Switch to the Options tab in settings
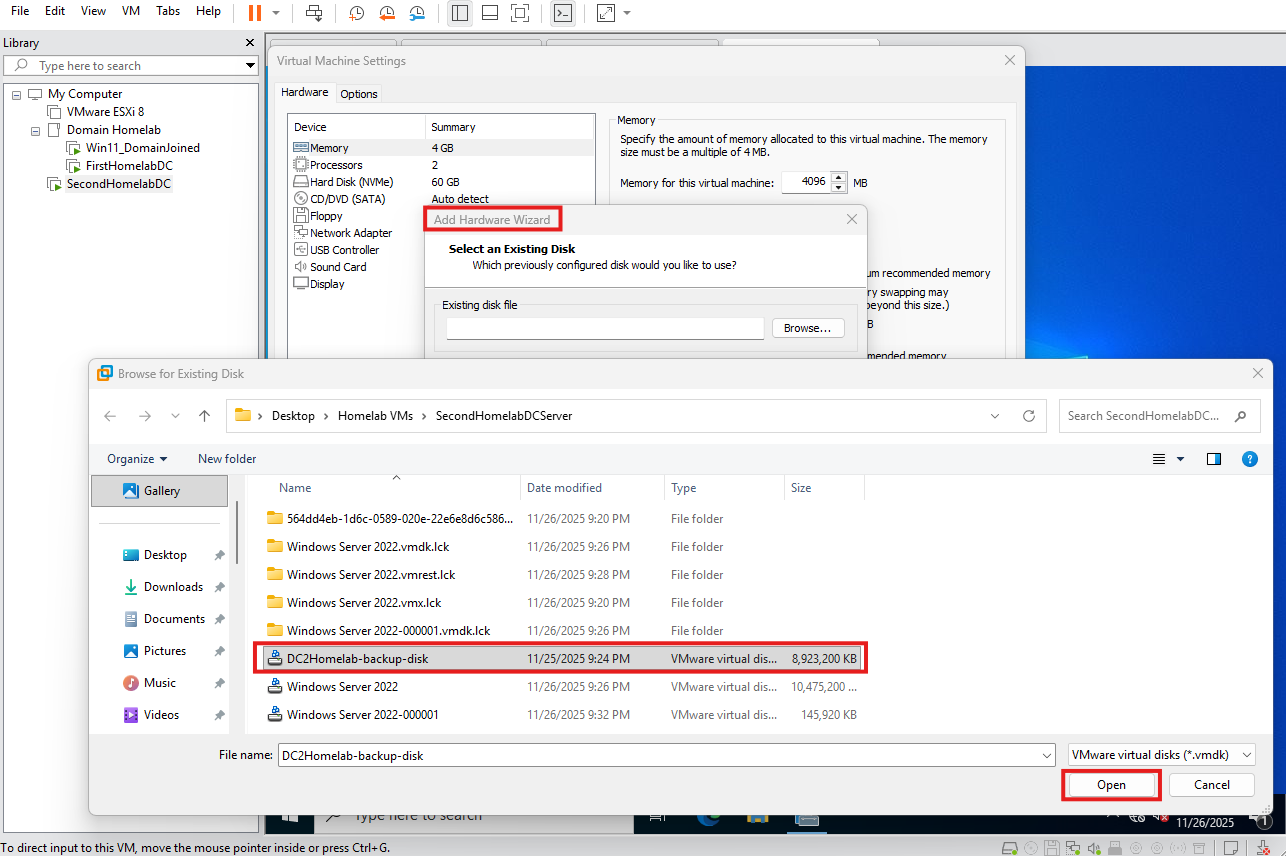This screenshot has width=1286, height=856. 359,94
